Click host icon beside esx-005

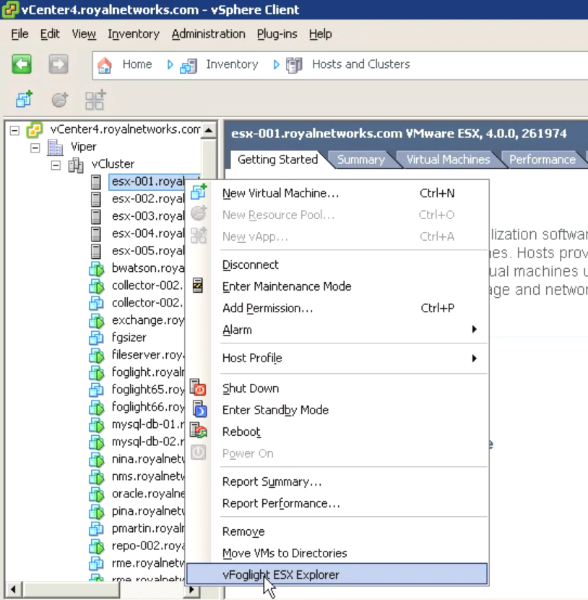(x=96, y=251)
